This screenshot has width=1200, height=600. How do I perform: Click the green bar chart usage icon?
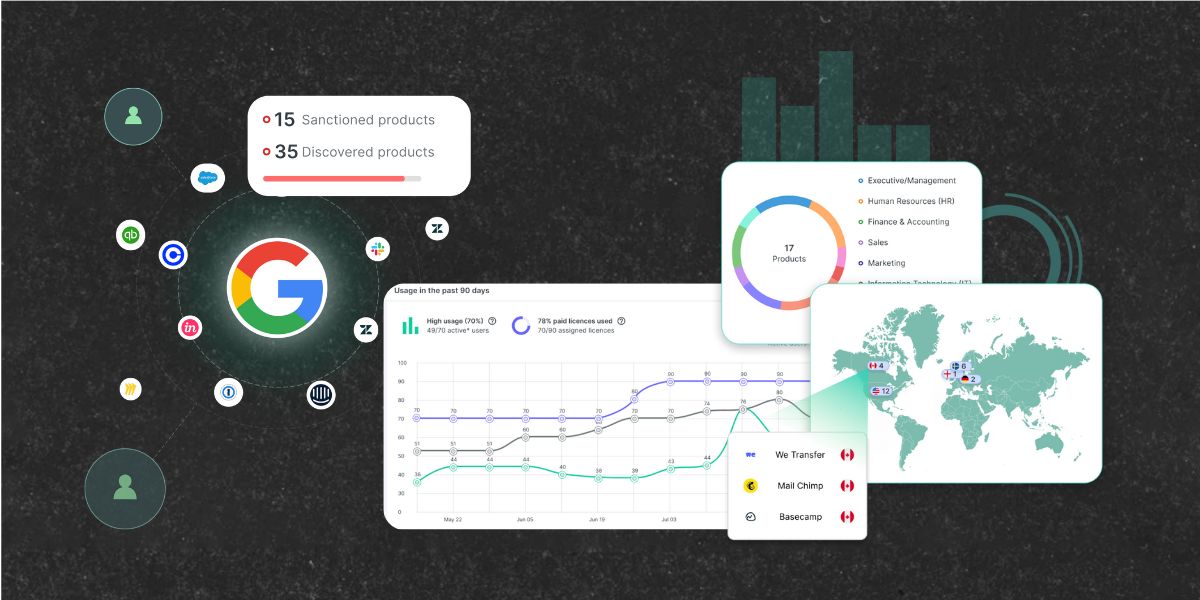point(410,326)
